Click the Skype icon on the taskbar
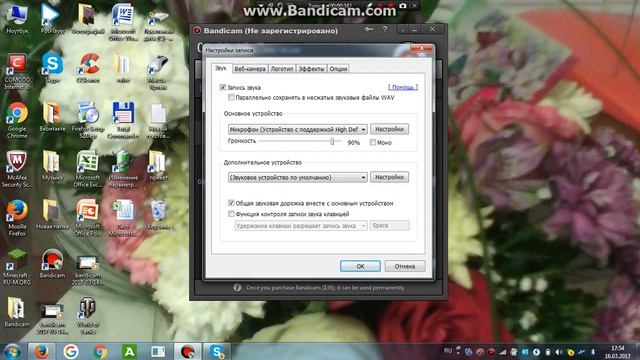This screenshot has width=640, height=360. pyautogui.click(x=216, y=351)
